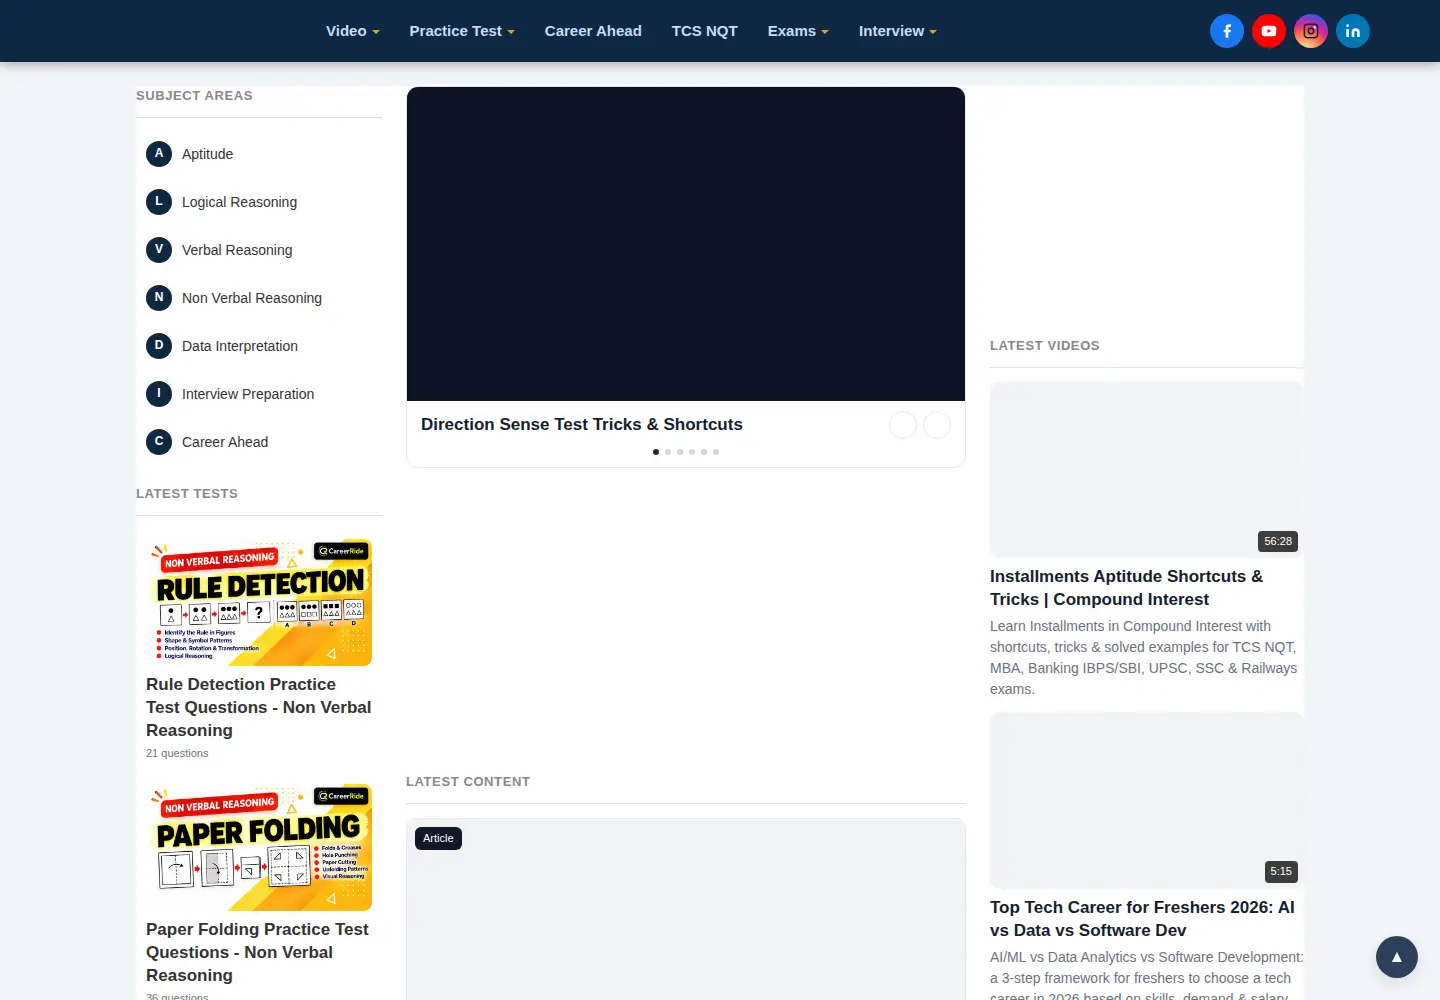1440x1000 pixels.
Task: Click the 'I' Interview Preparation circle icon
Action: 159,393
